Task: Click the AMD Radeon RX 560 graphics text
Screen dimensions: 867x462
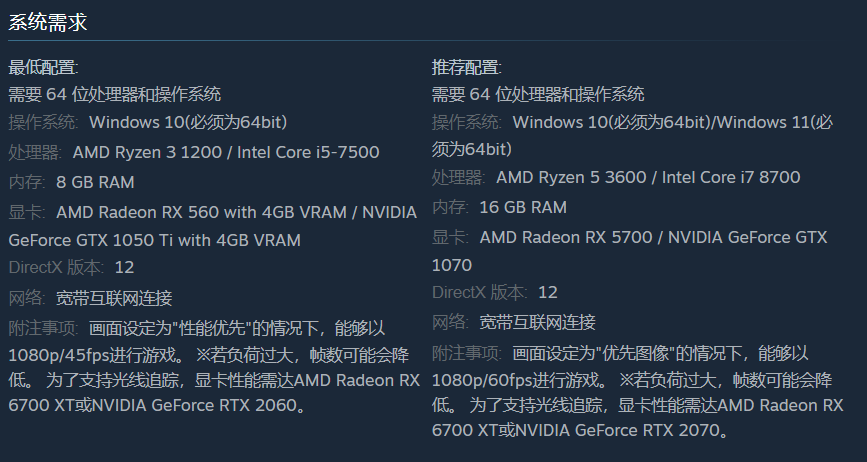Action: [x=139, y=212]
